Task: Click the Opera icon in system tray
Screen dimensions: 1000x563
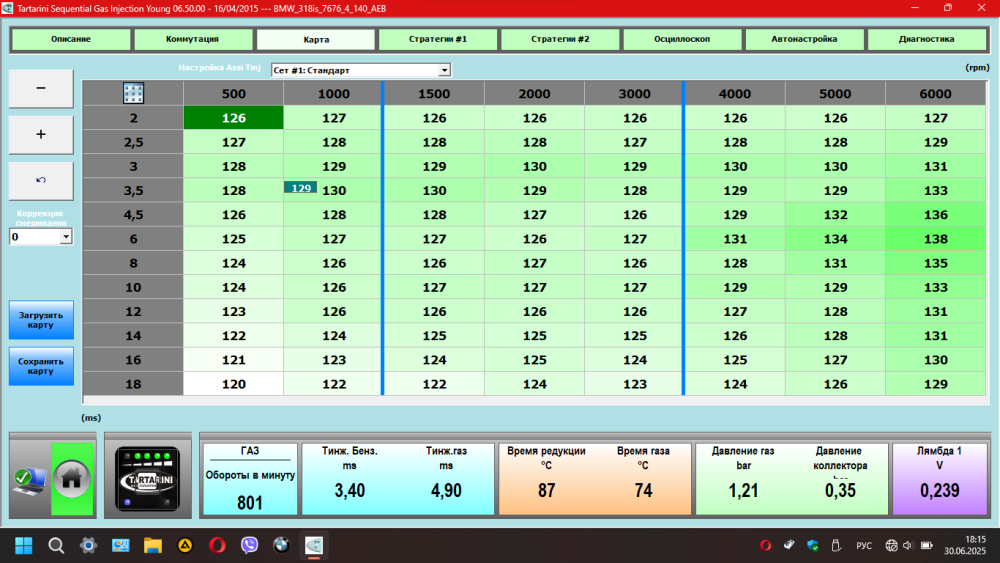Action: 766,545
